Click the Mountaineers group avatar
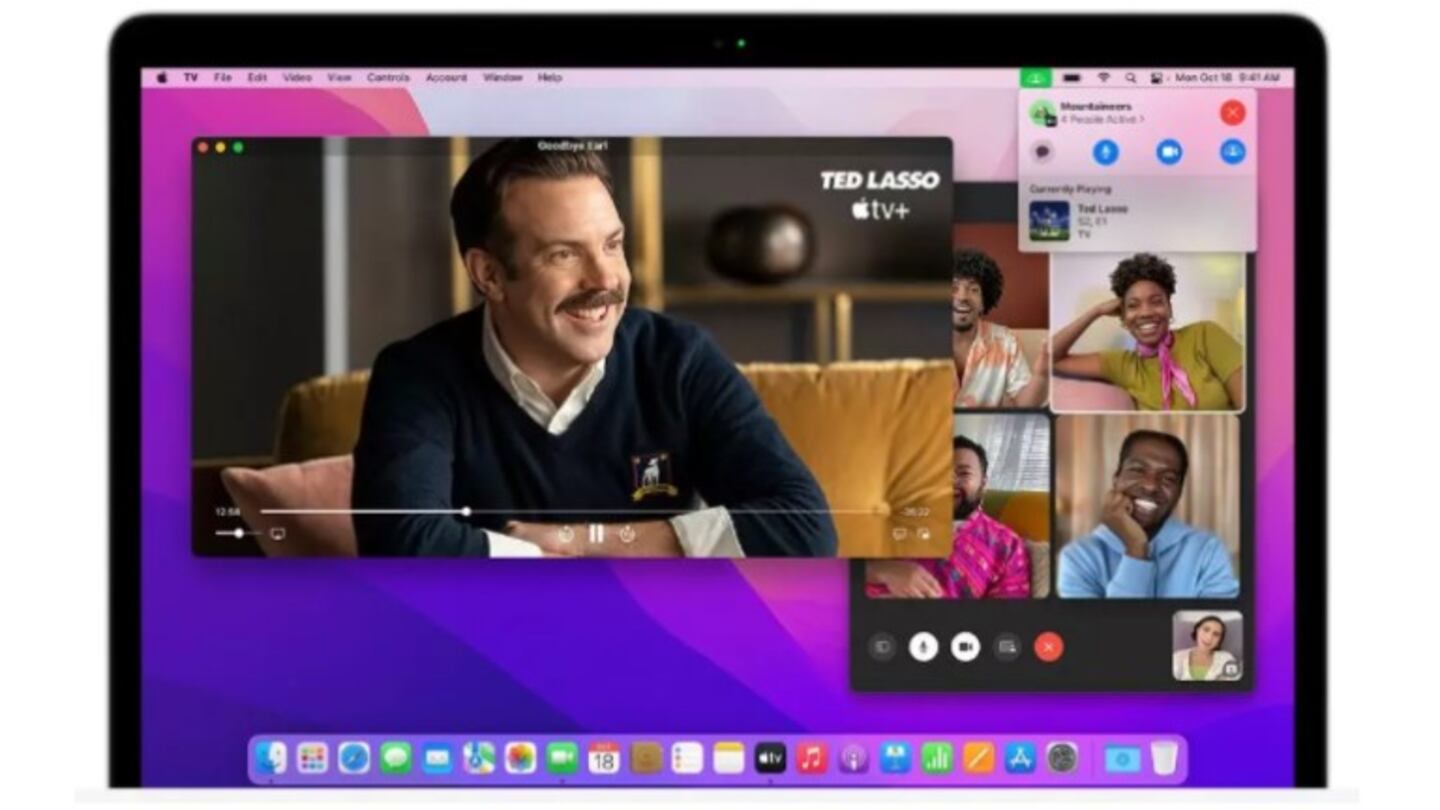The width and height of the screenshot is (1440, 810). [1042, 112]
